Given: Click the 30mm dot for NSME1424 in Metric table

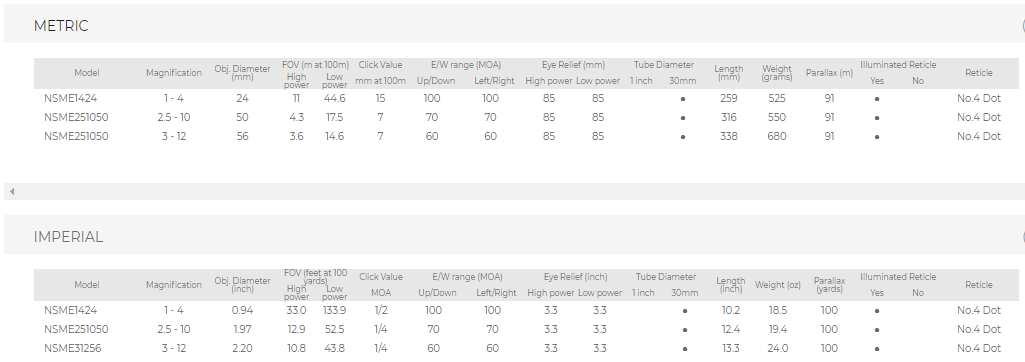Looking at the screenshot, I should (682, 99).
